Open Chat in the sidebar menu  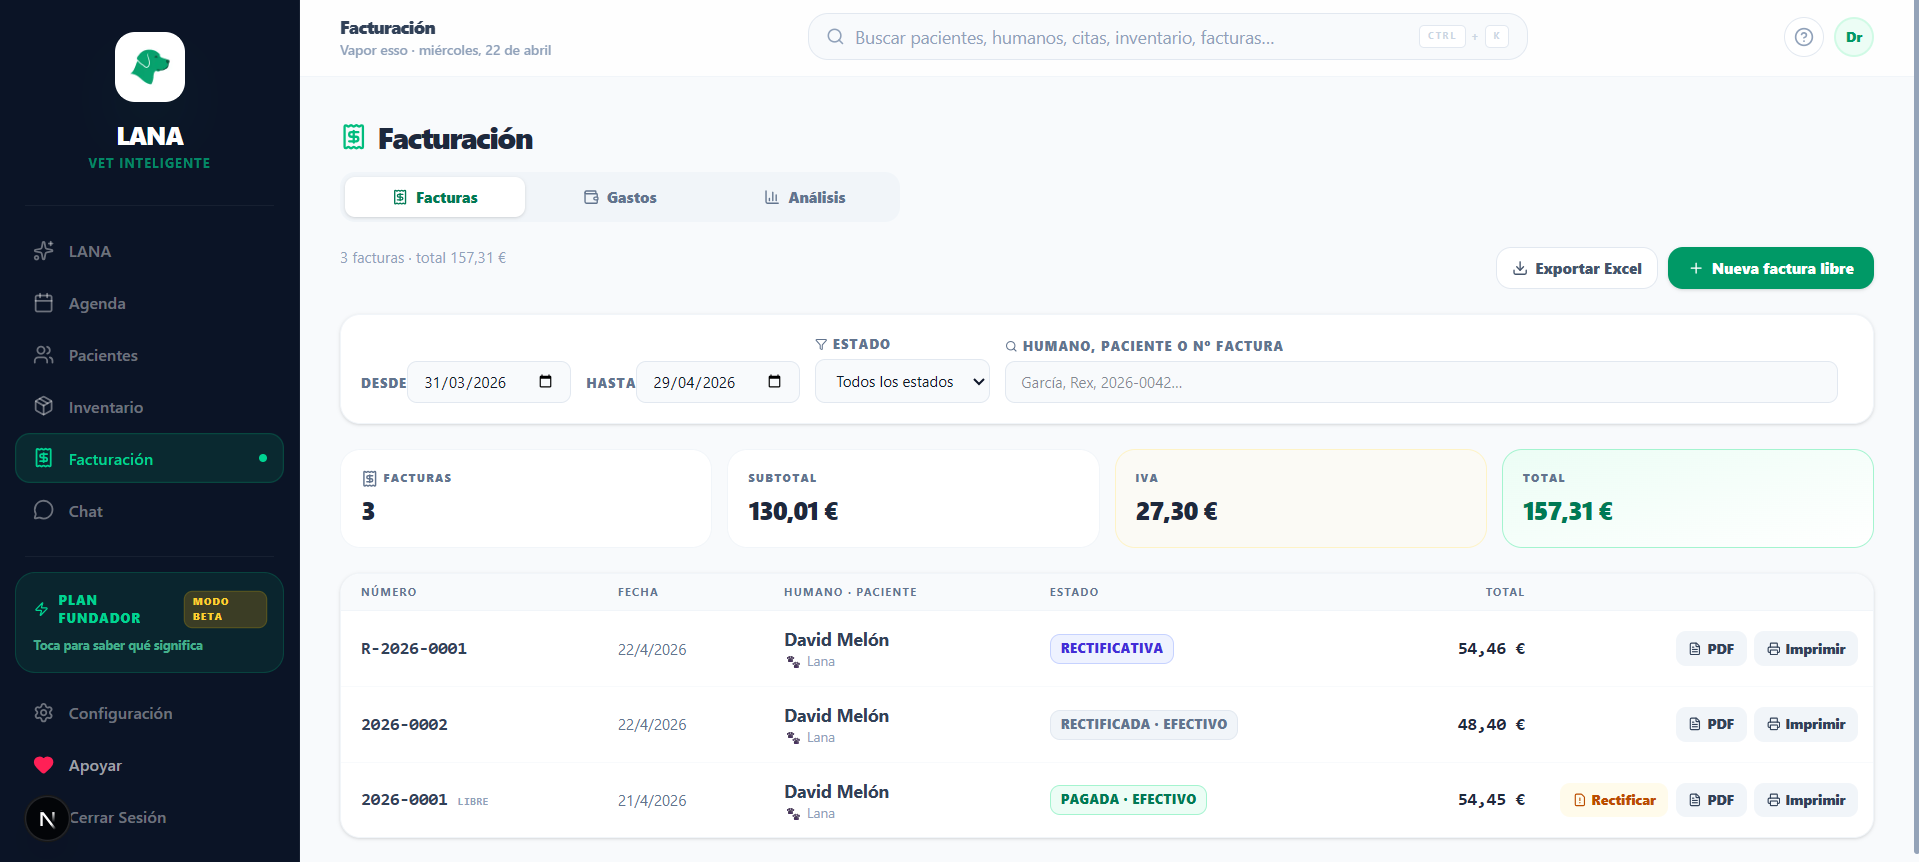pos(86,511)
